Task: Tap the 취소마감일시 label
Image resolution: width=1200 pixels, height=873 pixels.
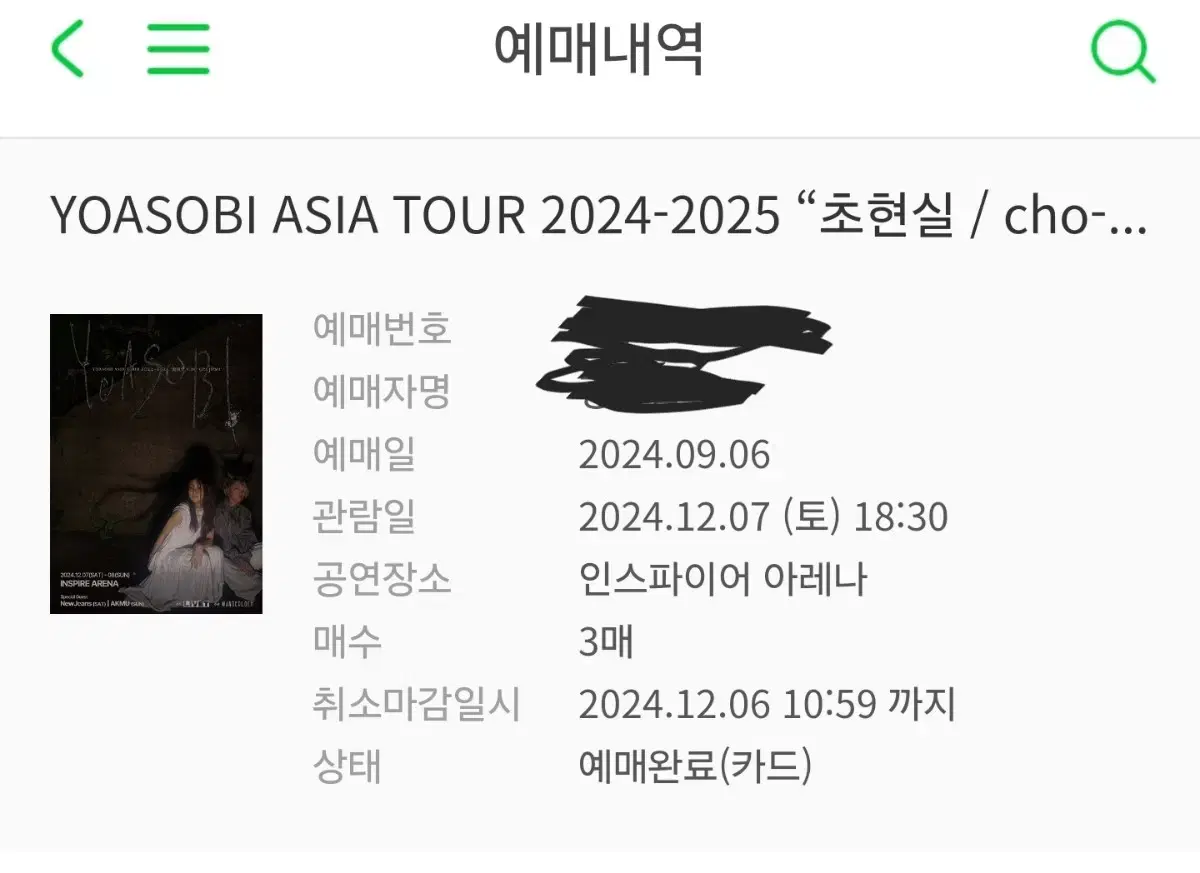Action: tap(417, 705)
